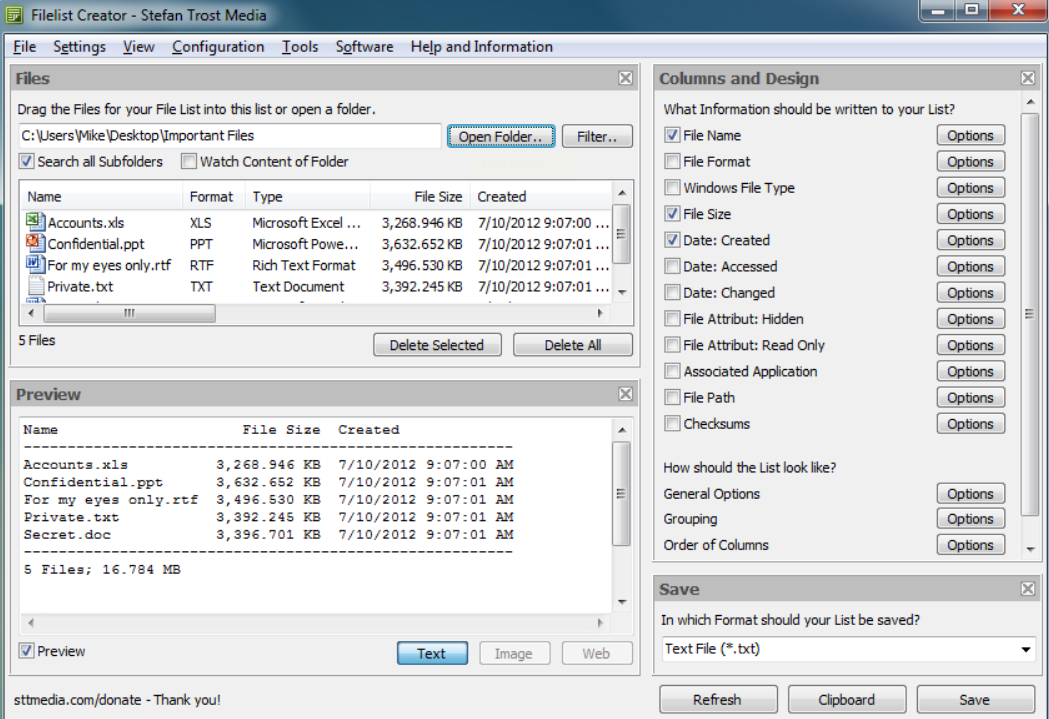Click the Open Folder button
The width and height of the screenshot is (1049, 719).
pyautogui.click(x=500, y=136)
